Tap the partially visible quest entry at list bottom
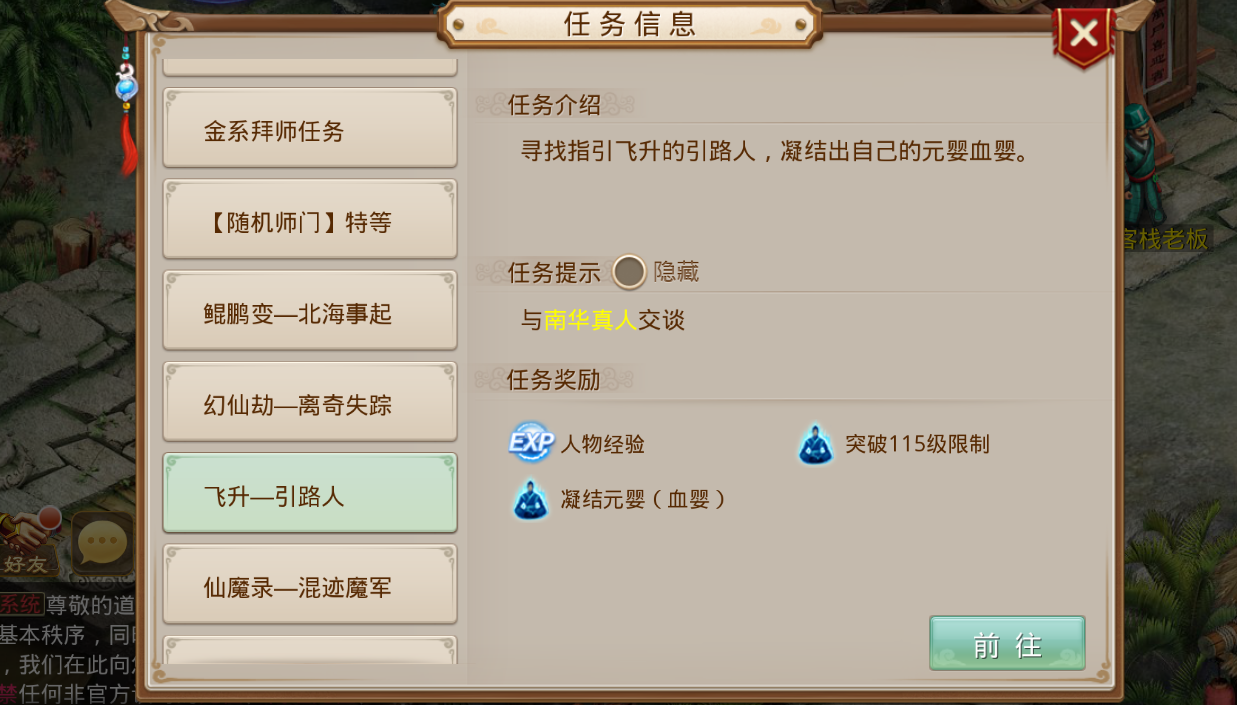1237x705 pixels. [x=310, y=650]
